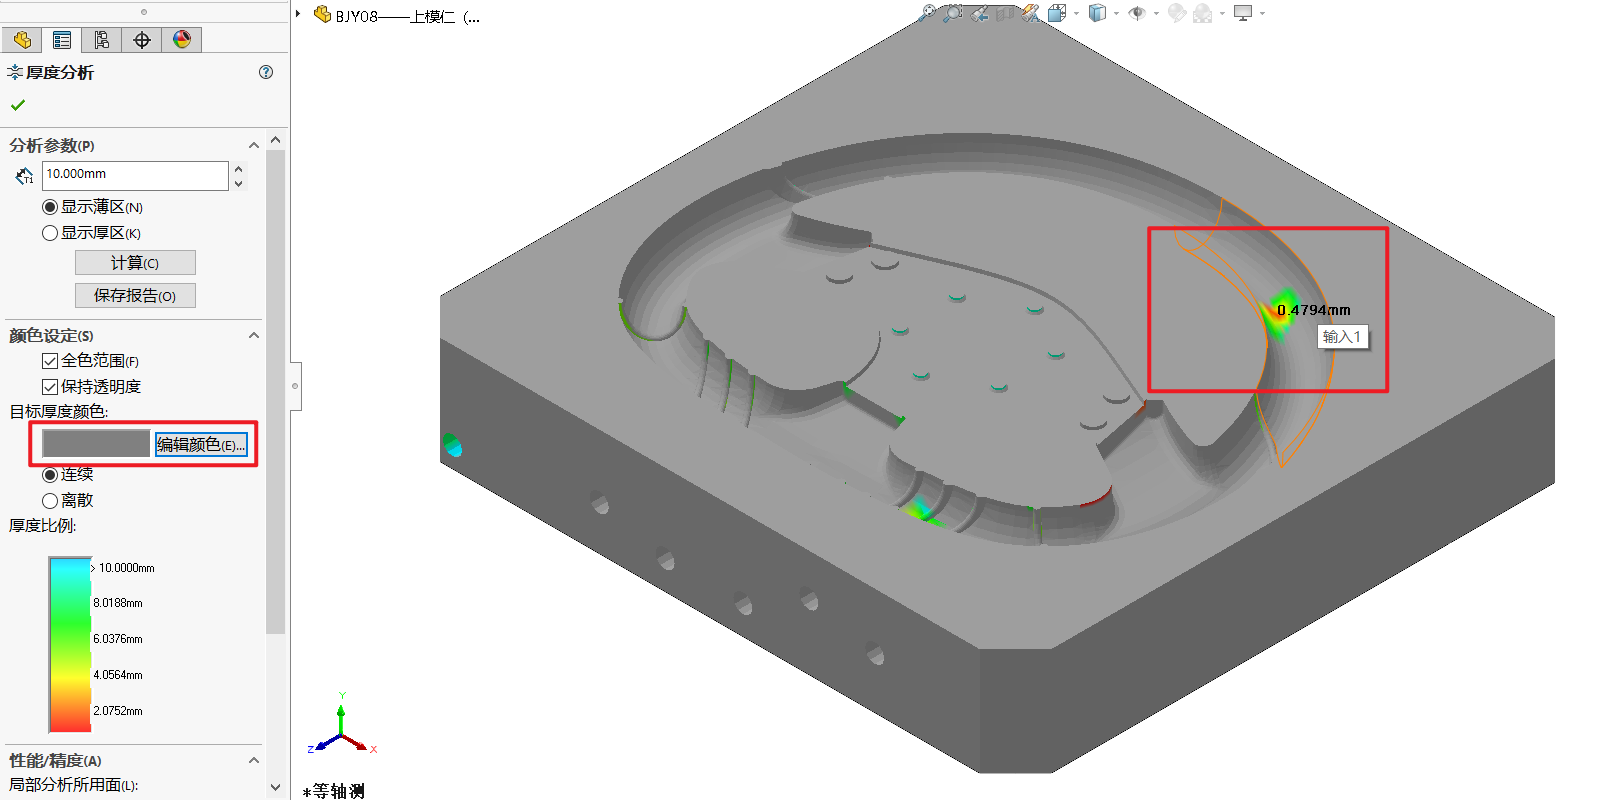
Task: Click the Hide/Show Items eye icon
Action: pos(1137,13)
